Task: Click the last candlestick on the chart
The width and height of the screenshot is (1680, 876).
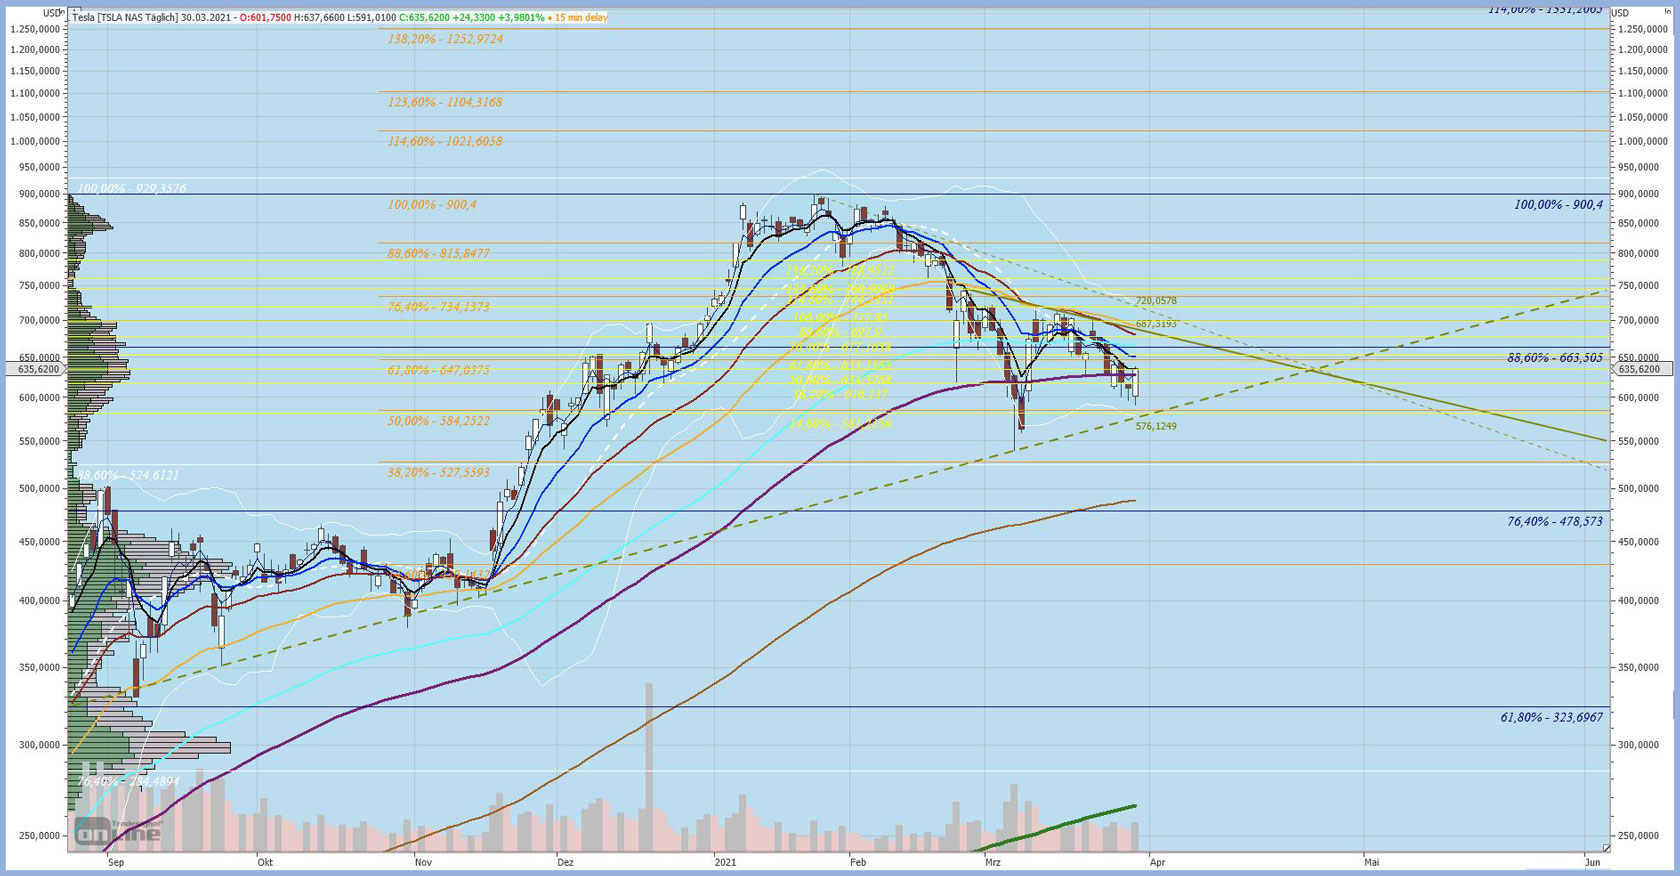Action: pyautogui.click(x=1135, y=384)
